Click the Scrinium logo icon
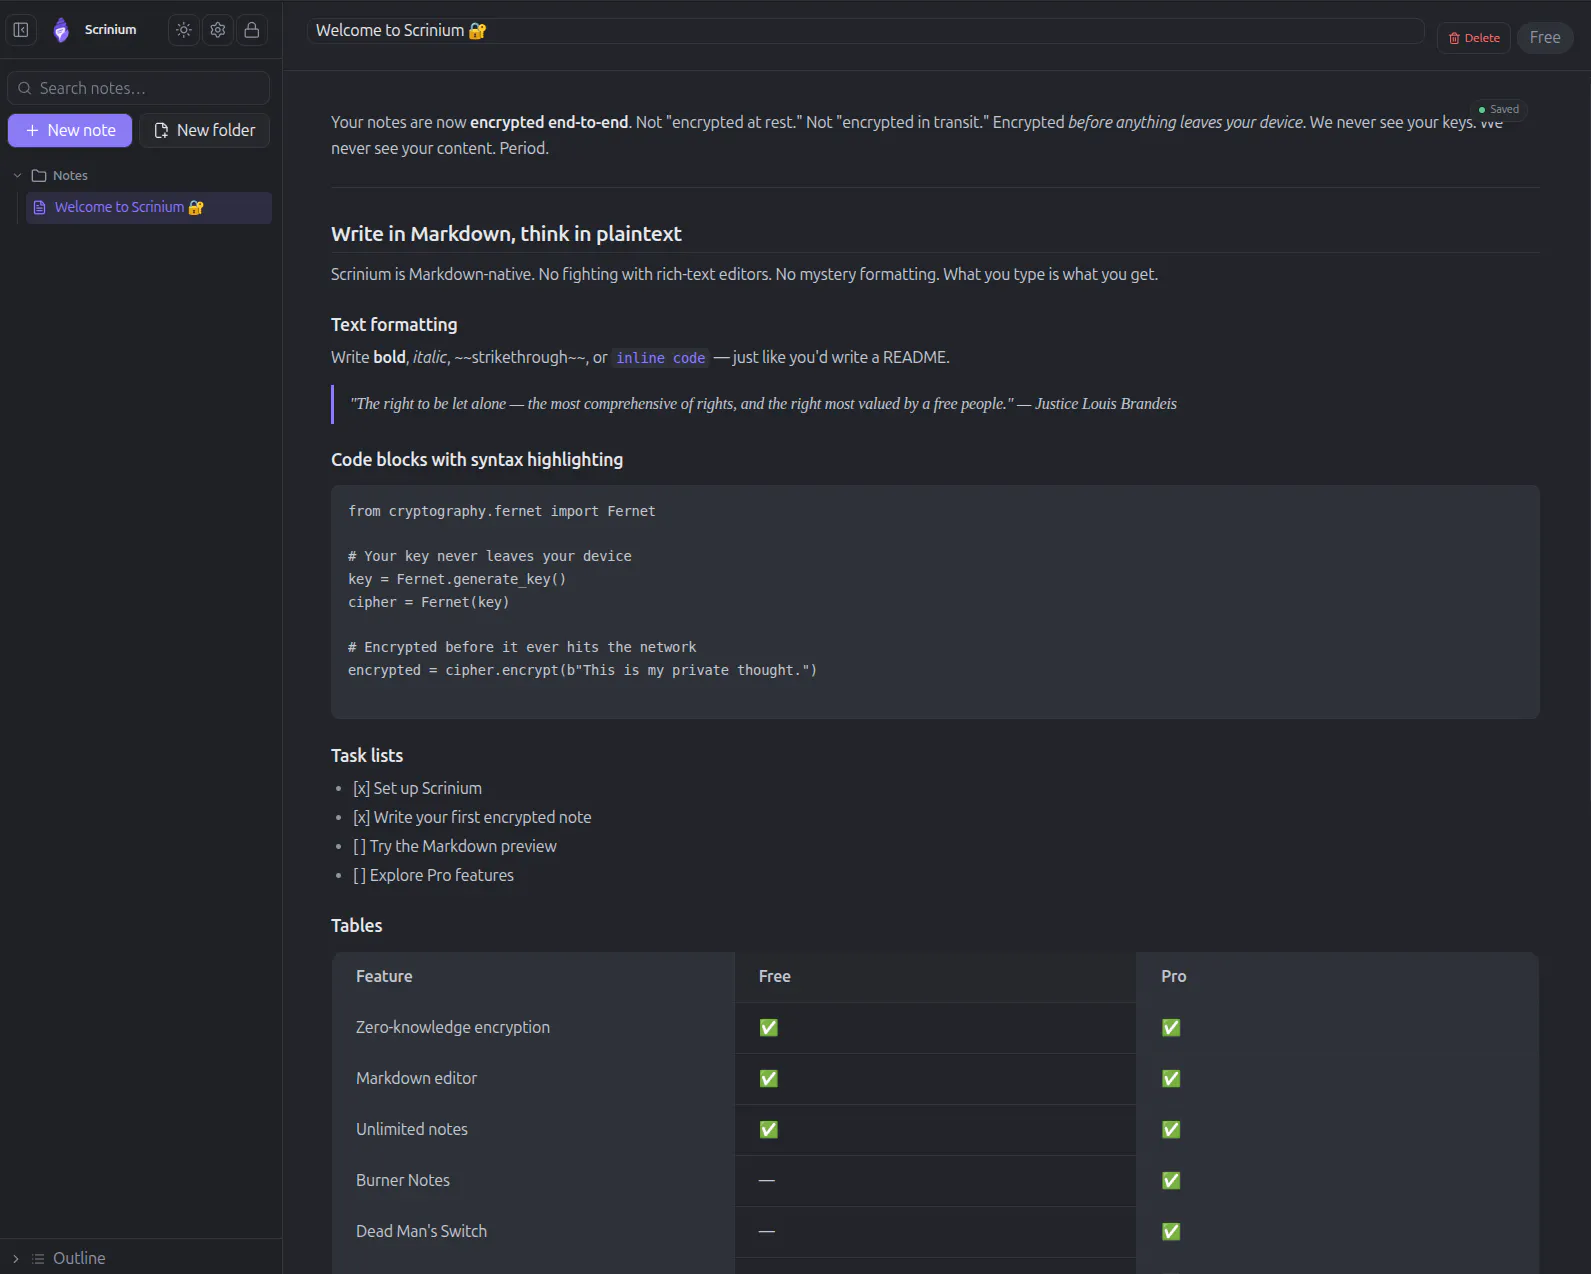The image size is (1591, 1274). tap(61, 30)
